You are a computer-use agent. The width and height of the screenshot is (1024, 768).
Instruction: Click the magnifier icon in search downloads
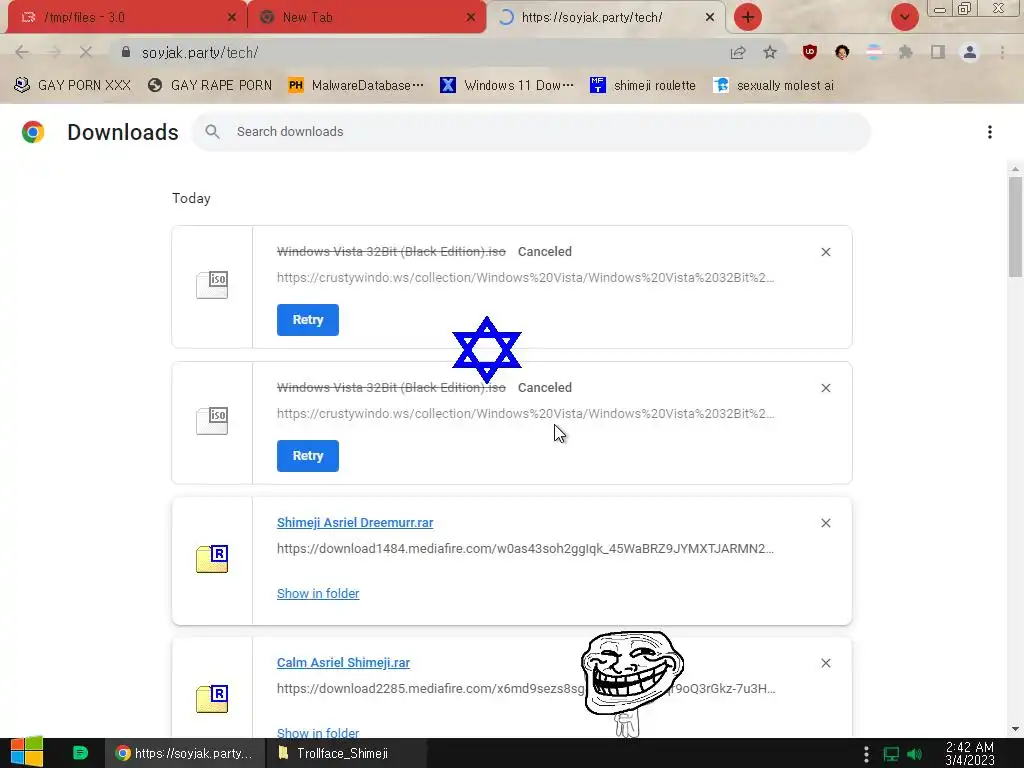tap(212, 132)
